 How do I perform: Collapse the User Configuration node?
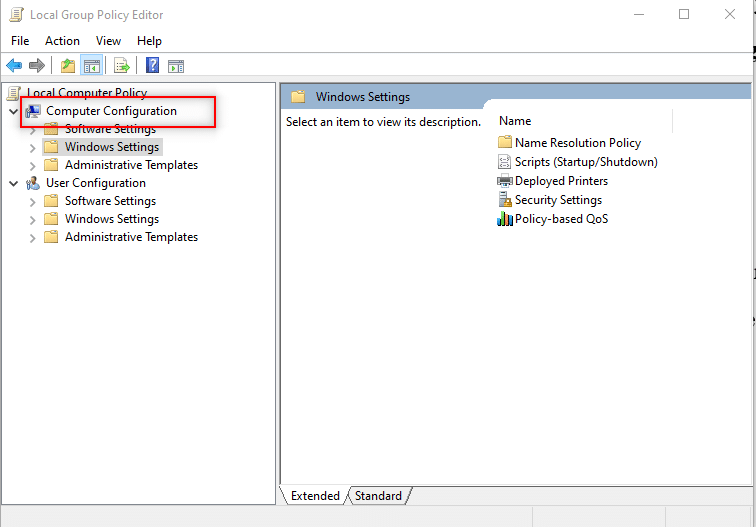tap(14, 183)
